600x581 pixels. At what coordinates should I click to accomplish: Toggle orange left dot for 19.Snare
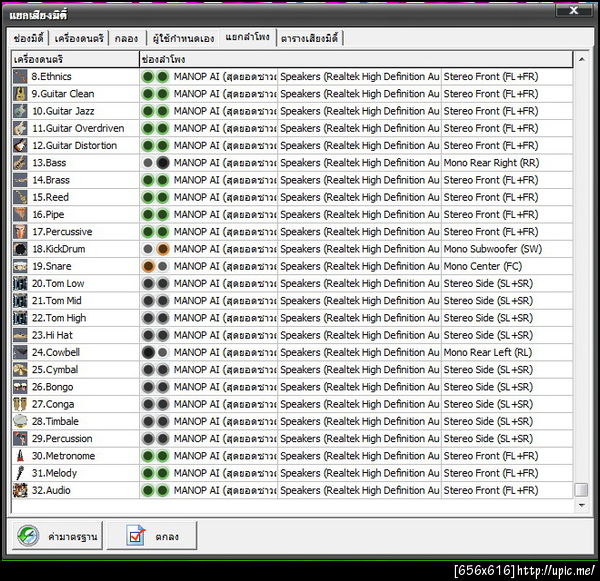[148, 266]
